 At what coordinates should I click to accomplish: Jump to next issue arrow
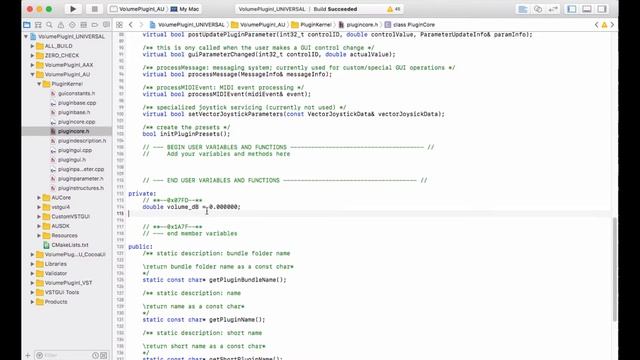point(612,25)
